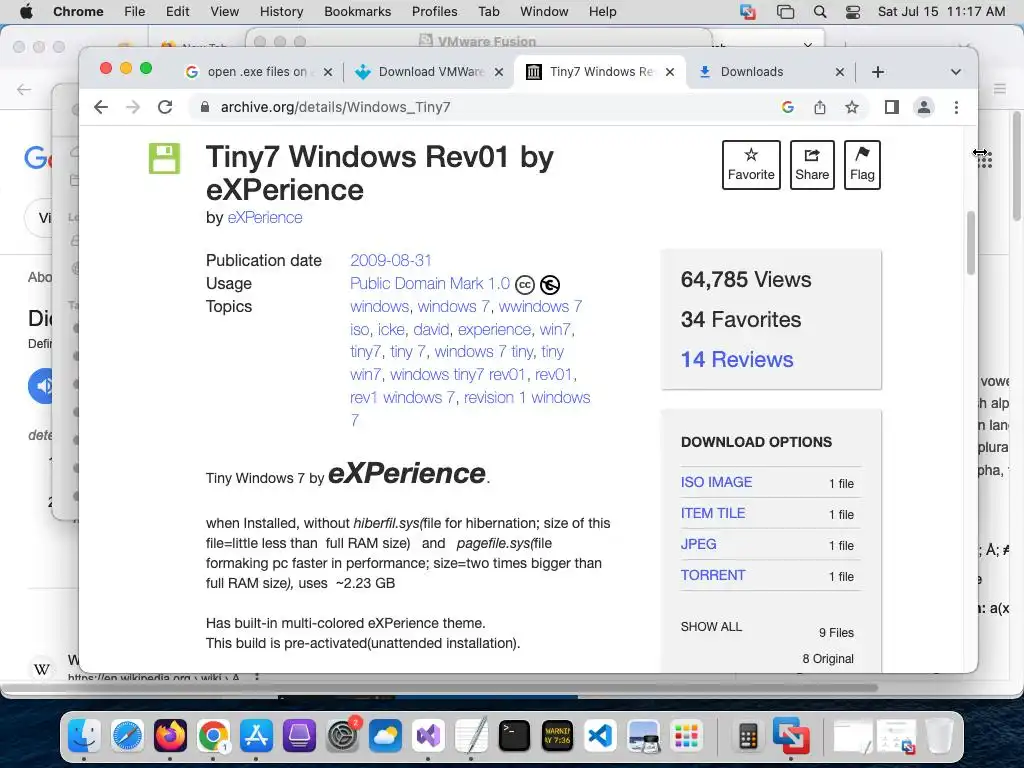Screen dimensions: 1024x768
Task: Select the TORRENT download option
Action: [712, 575]
